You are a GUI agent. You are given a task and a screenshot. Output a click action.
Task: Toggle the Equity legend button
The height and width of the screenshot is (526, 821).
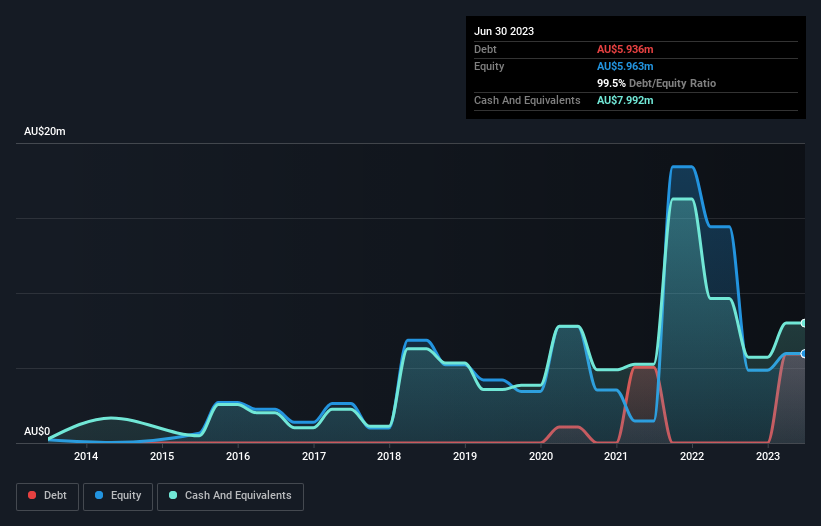coord(118,496)
